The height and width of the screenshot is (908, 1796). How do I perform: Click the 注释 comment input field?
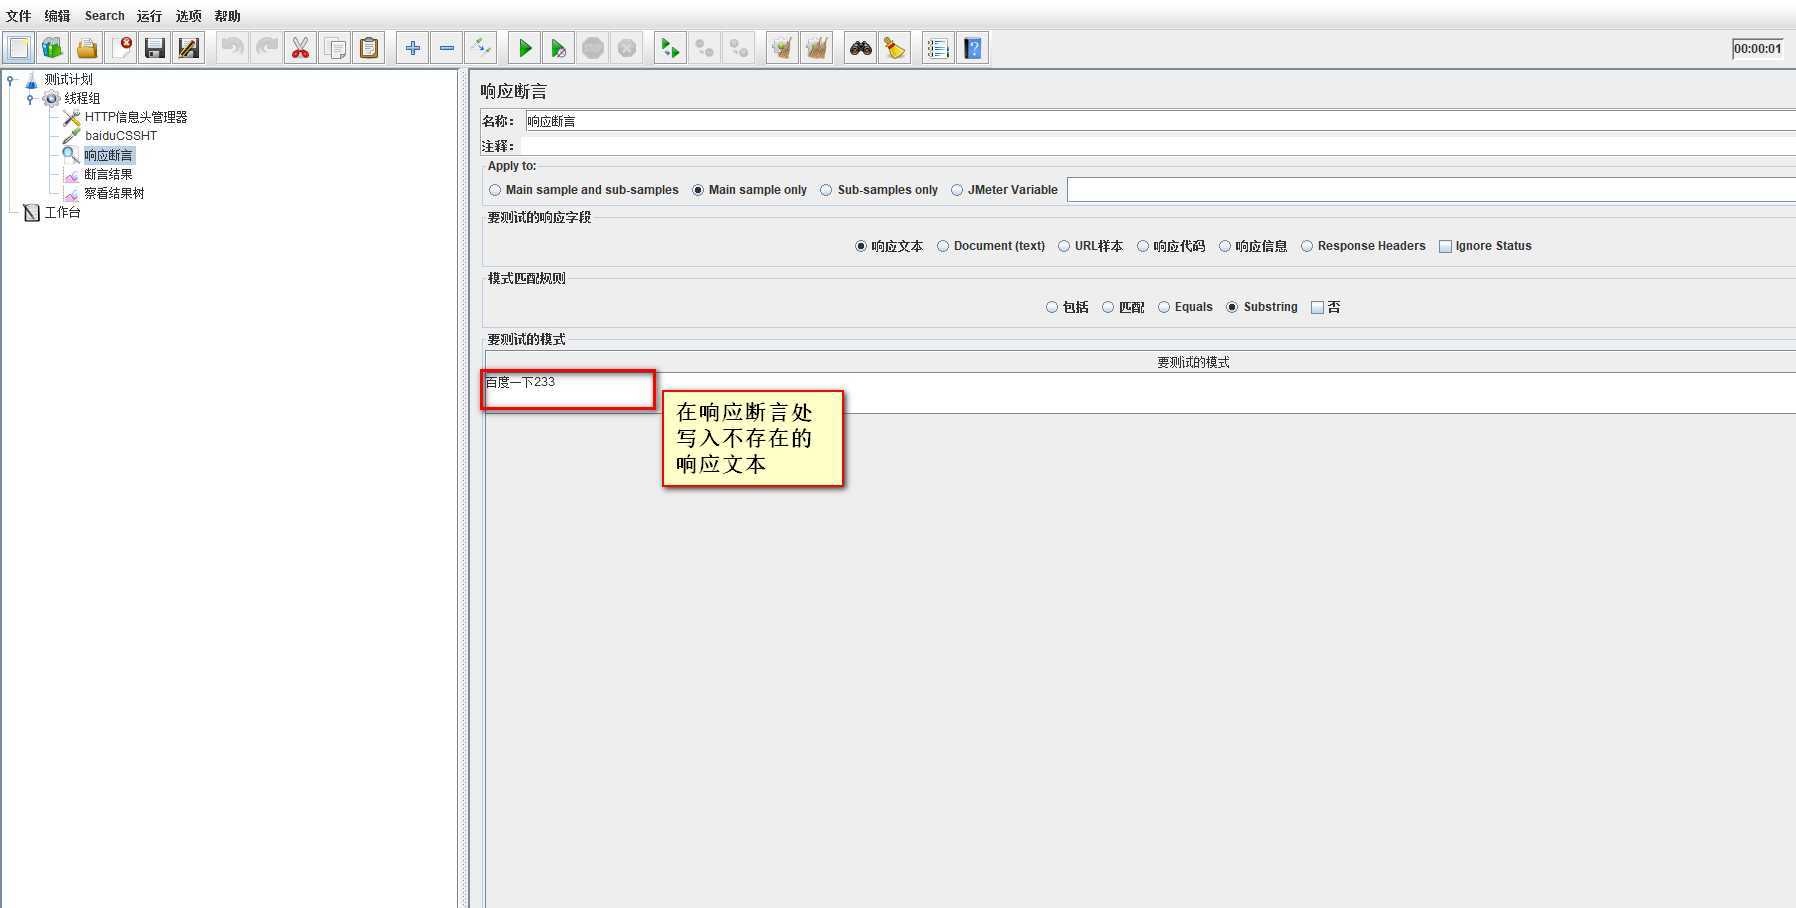[1158, 146]
